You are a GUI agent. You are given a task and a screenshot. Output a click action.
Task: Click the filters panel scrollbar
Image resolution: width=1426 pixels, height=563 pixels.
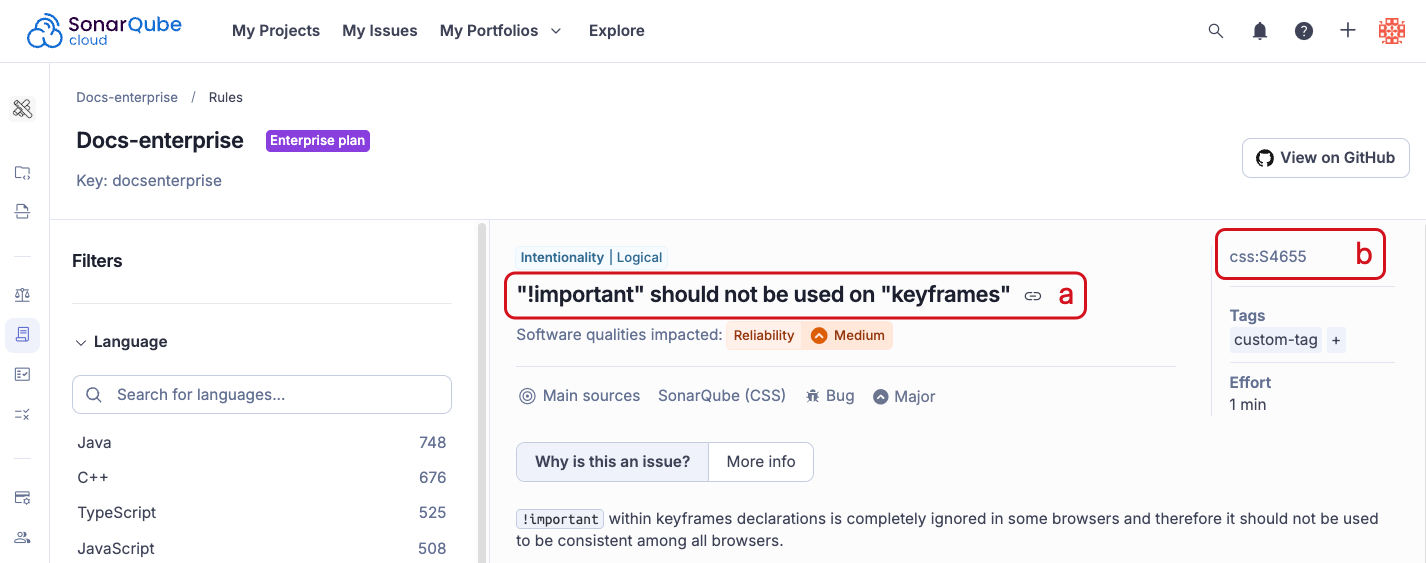pyautogui.click(x=481, y=392)
